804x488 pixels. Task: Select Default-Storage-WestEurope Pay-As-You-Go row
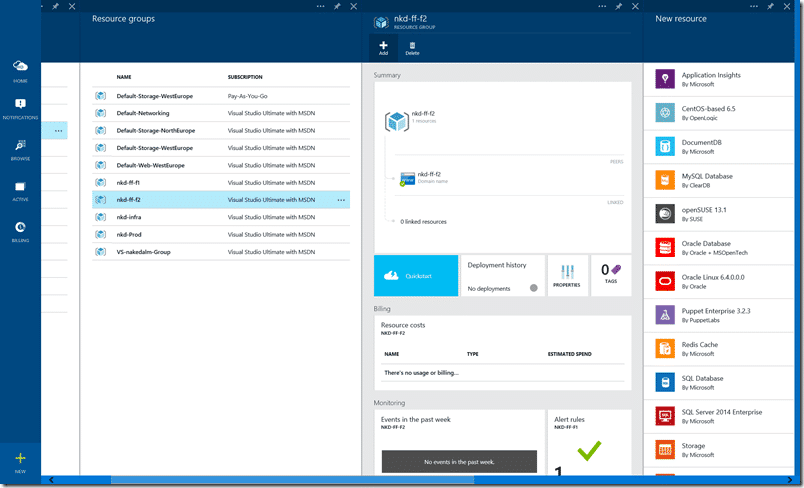pos(221,96)
